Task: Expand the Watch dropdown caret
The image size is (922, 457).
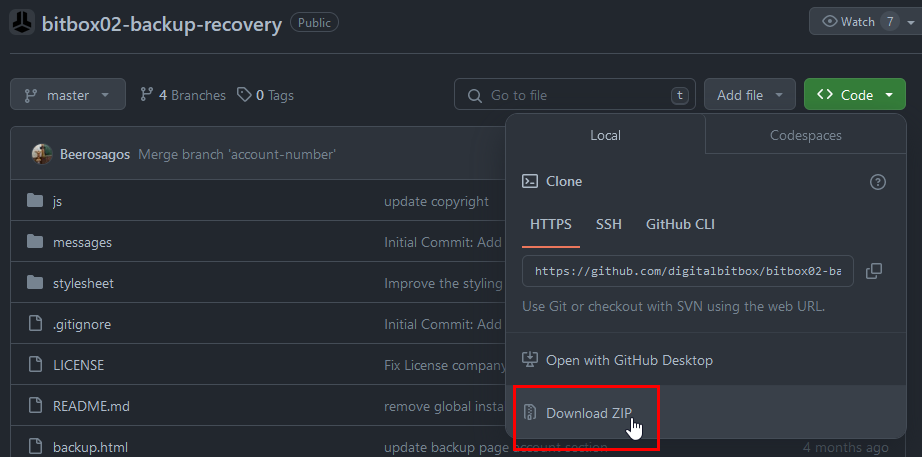Action: (911, 22)
